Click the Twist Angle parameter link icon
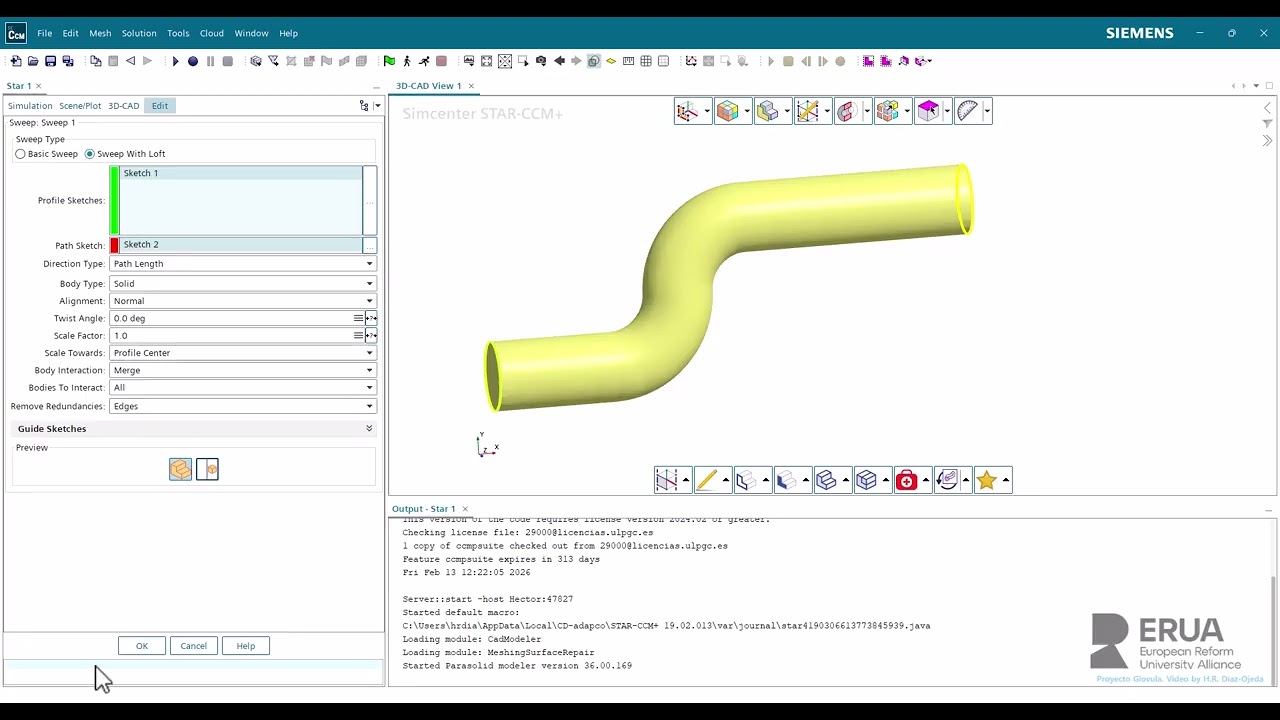 [371, 318]
